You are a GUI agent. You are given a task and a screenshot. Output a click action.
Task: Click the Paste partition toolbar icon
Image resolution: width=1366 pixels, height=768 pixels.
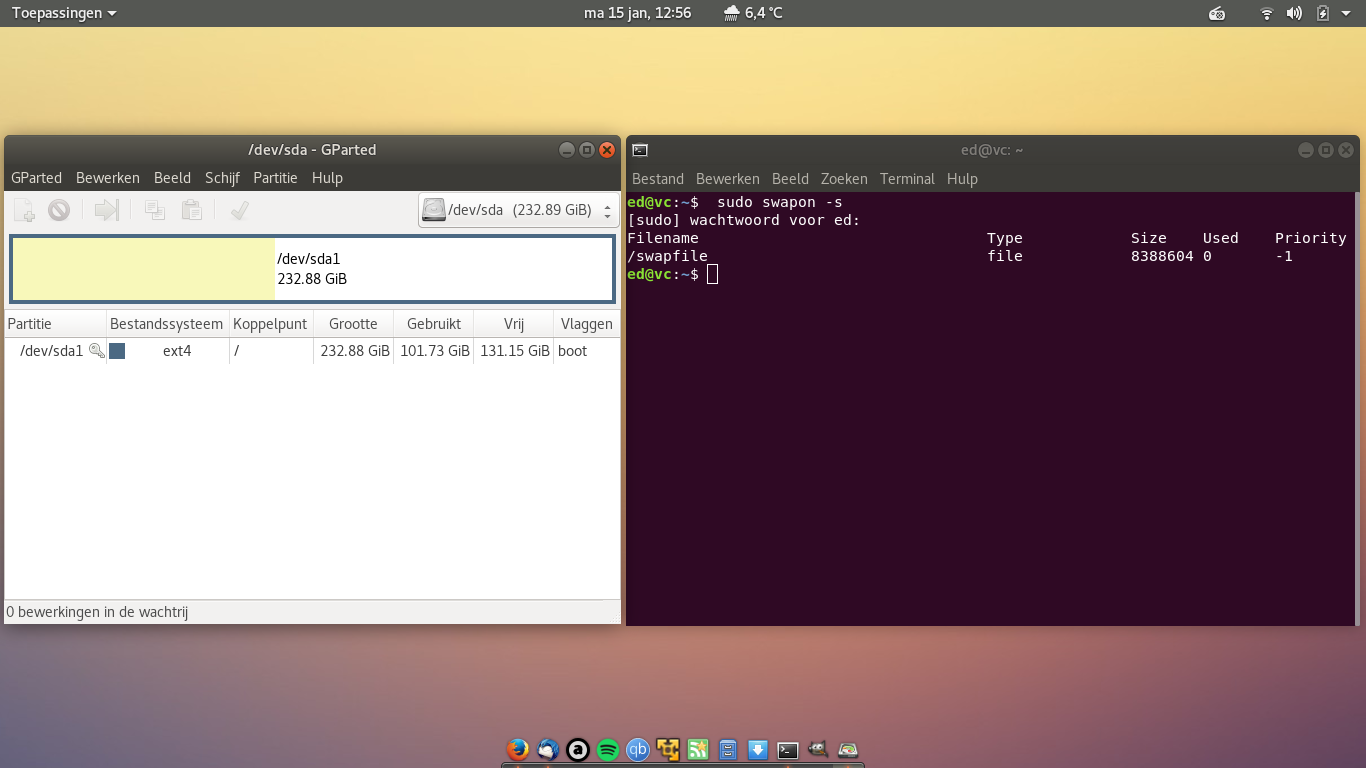click(x=191, y=210)
